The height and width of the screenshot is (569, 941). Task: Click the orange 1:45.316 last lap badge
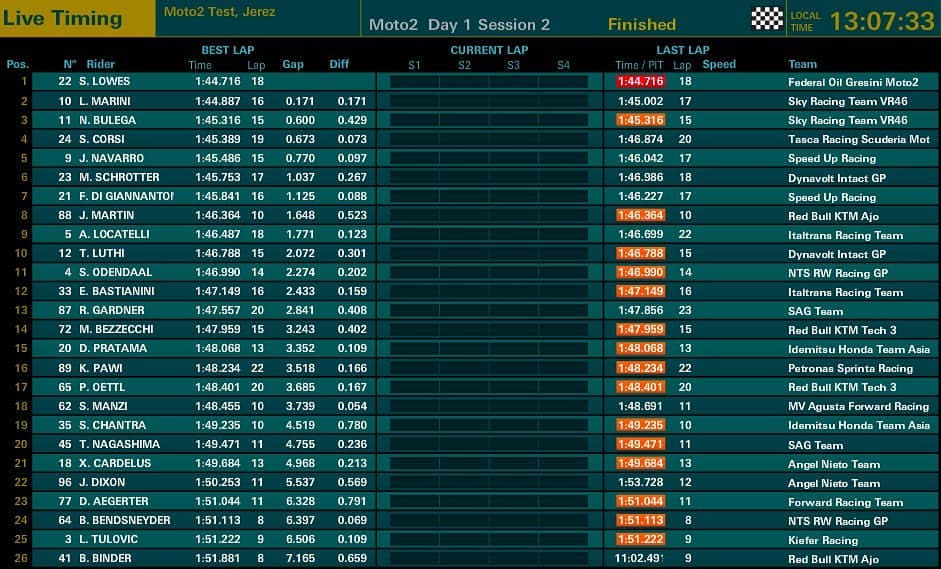coord(640,120)
